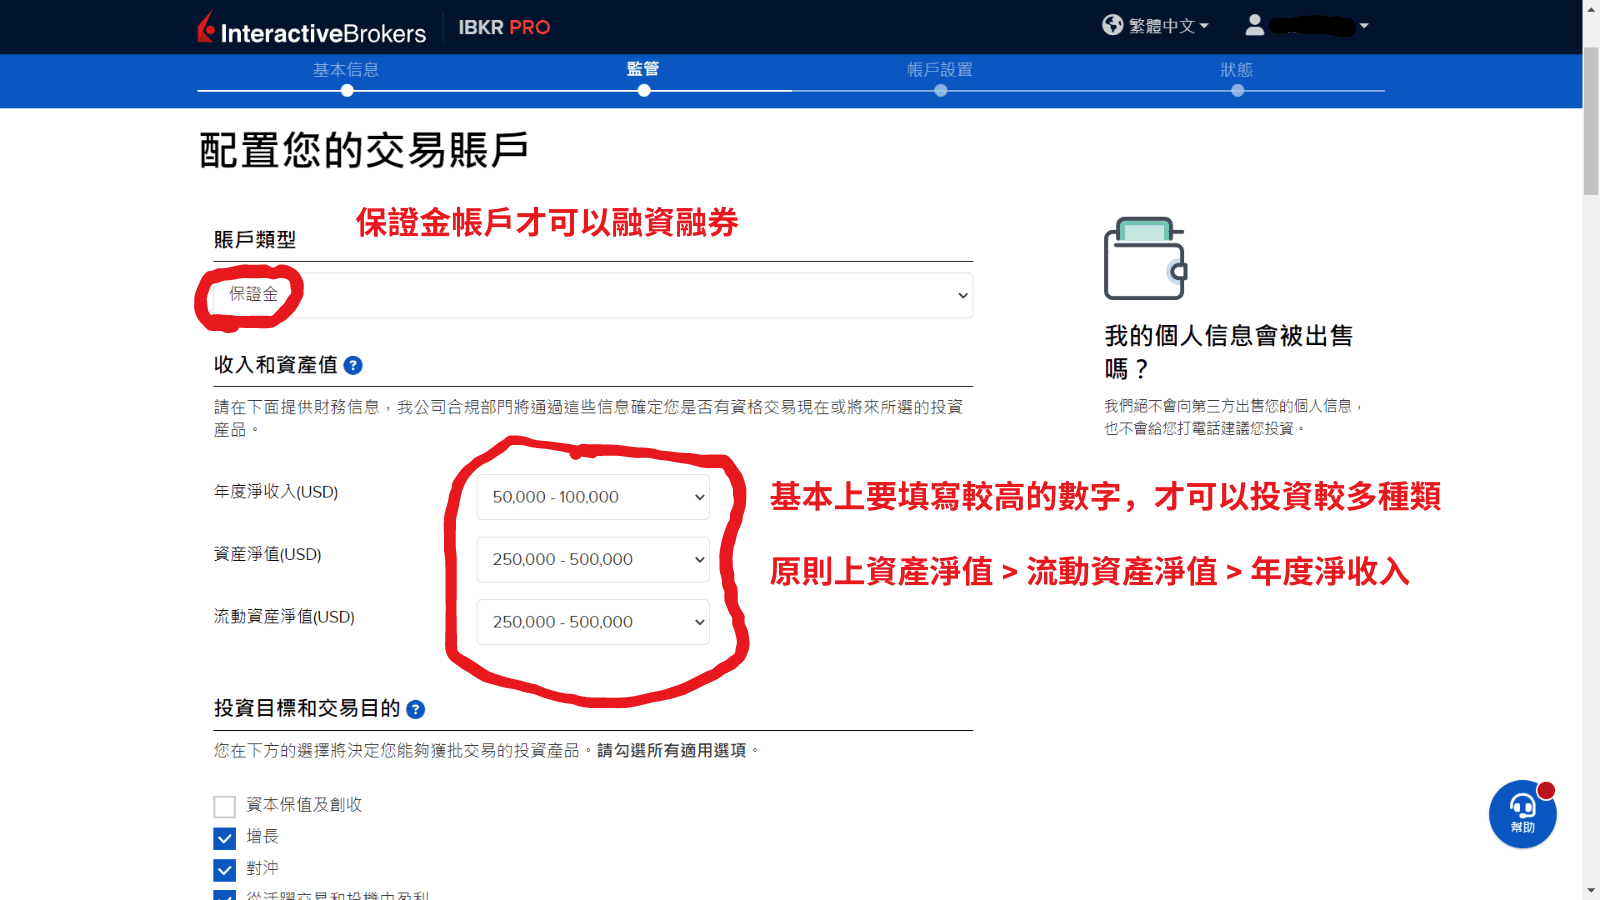Enable the 資本保值及創收 checkbox
Screen dimensions: 1600x900
(225, 805)
